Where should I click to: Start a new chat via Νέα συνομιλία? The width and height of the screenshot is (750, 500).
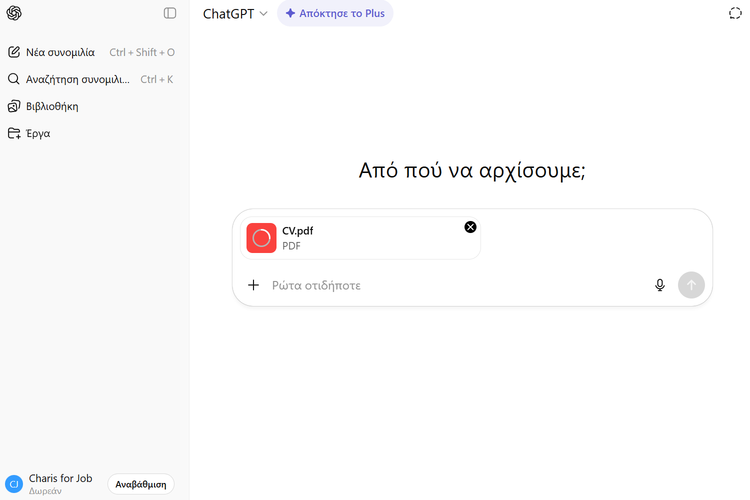coord(60,52)
